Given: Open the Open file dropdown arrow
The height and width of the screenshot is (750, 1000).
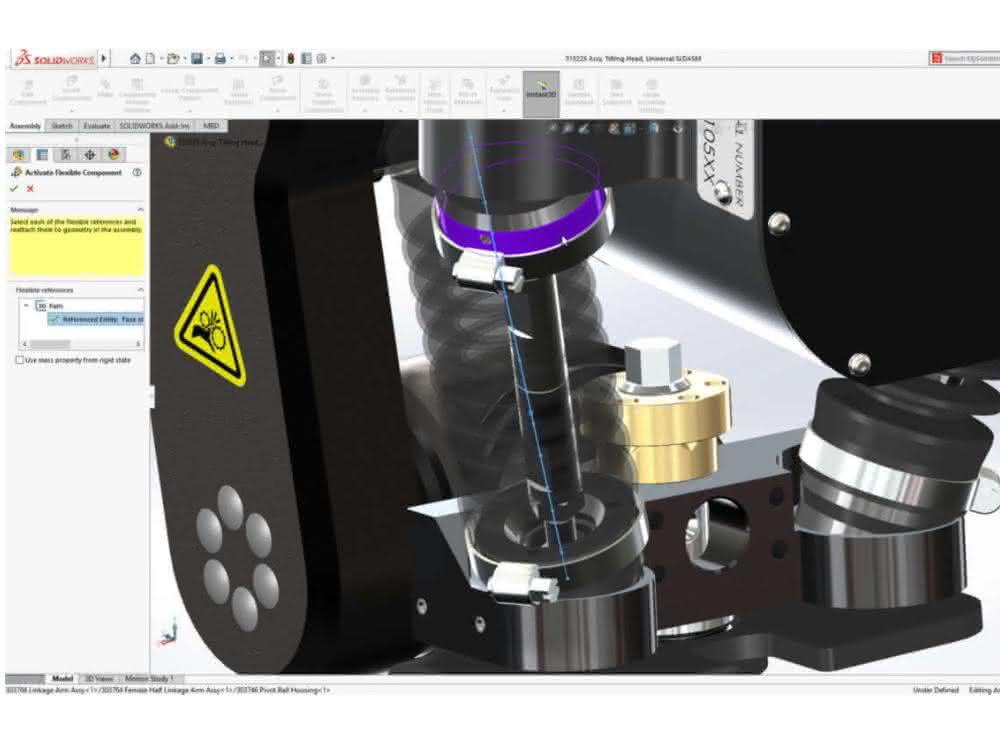Looking at the screenshot, I should coord(184,59).
